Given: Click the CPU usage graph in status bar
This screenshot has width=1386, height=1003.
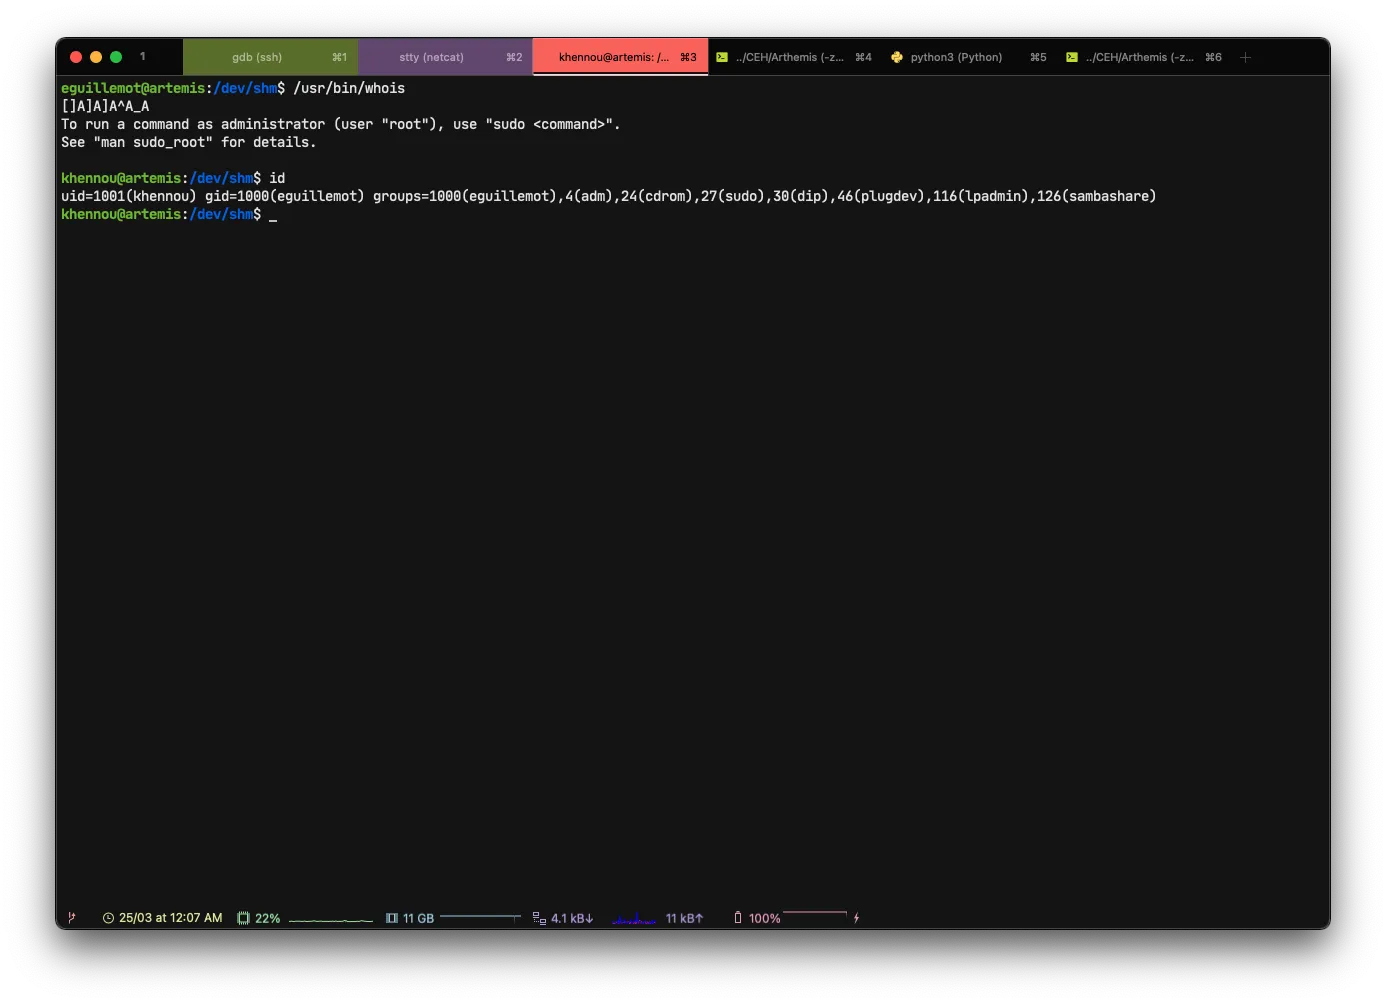Looking at the screenshot, I should [x=330, y=919].
